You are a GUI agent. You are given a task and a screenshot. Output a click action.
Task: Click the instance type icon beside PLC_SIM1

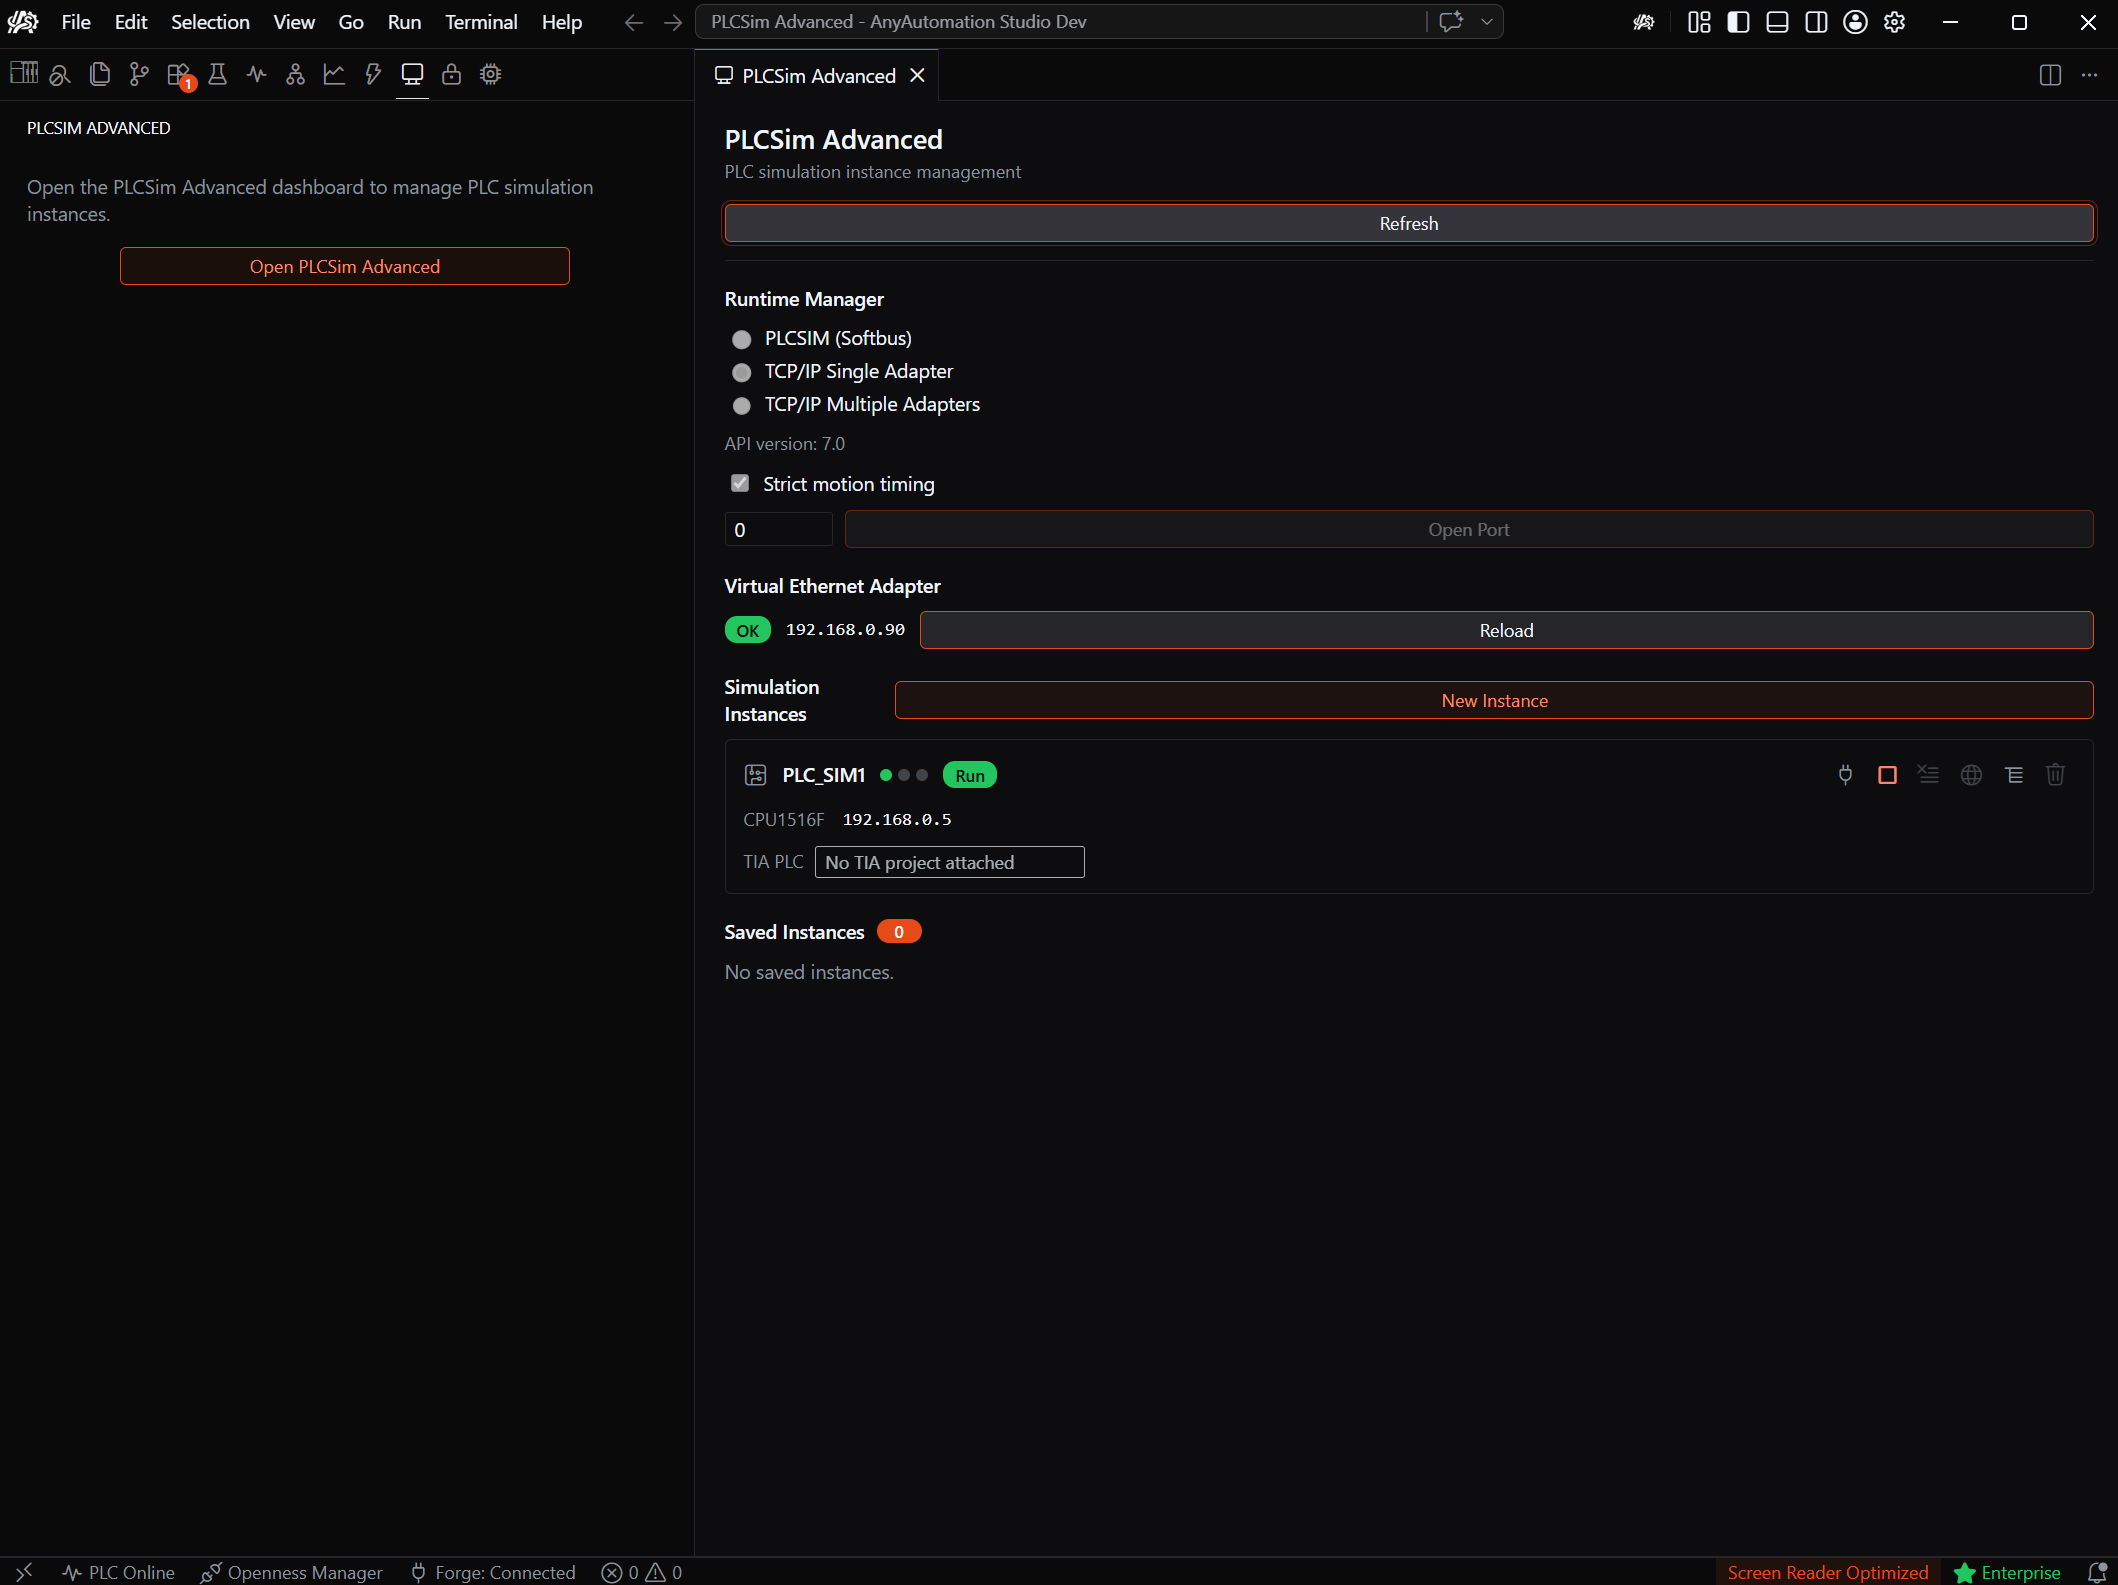756,775
